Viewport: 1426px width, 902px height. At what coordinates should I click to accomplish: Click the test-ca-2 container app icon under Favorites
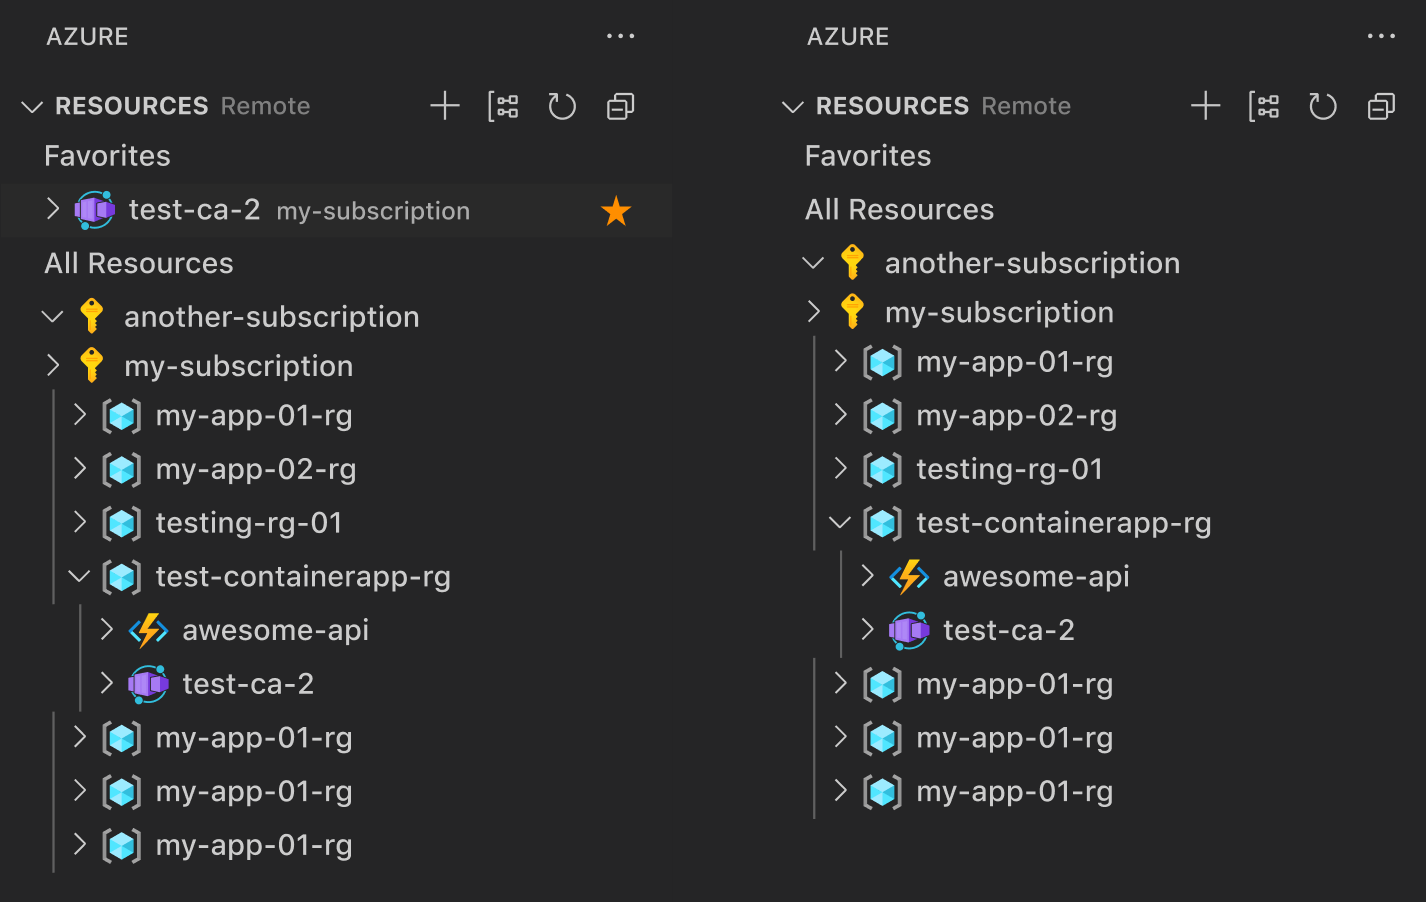(94, 209)
